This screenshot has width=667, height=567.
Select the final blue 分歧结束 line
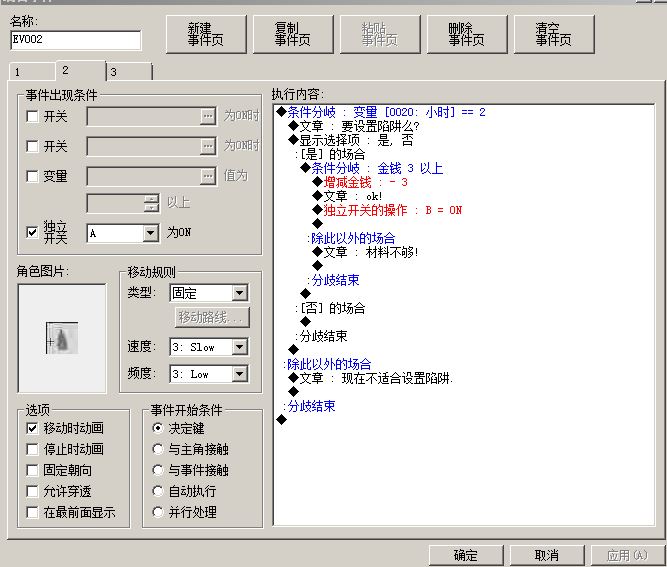coord(310,407)
